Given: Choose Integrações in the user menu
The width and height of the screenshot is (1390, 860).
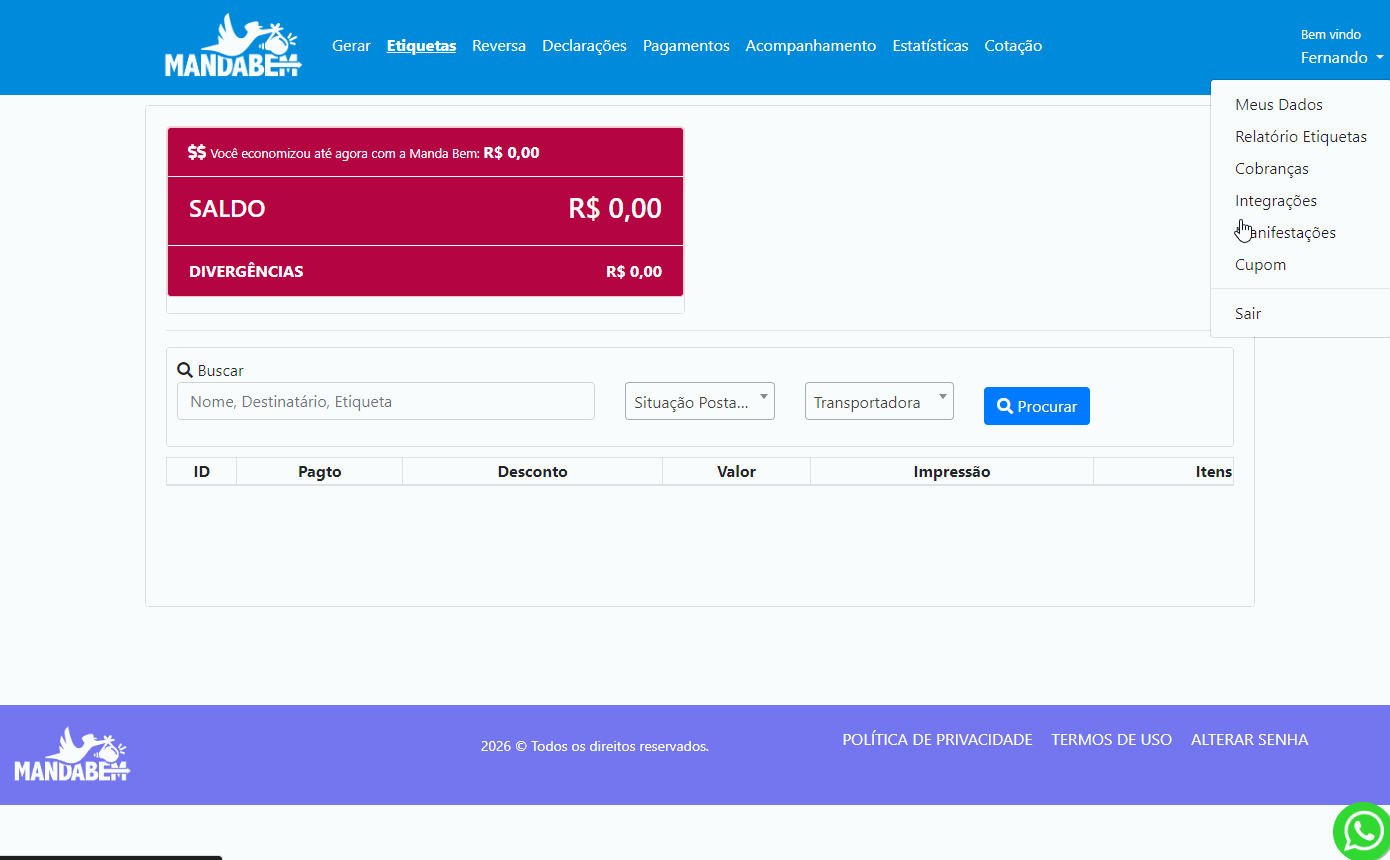Looking at the screenshot, I should point(1275,201).
